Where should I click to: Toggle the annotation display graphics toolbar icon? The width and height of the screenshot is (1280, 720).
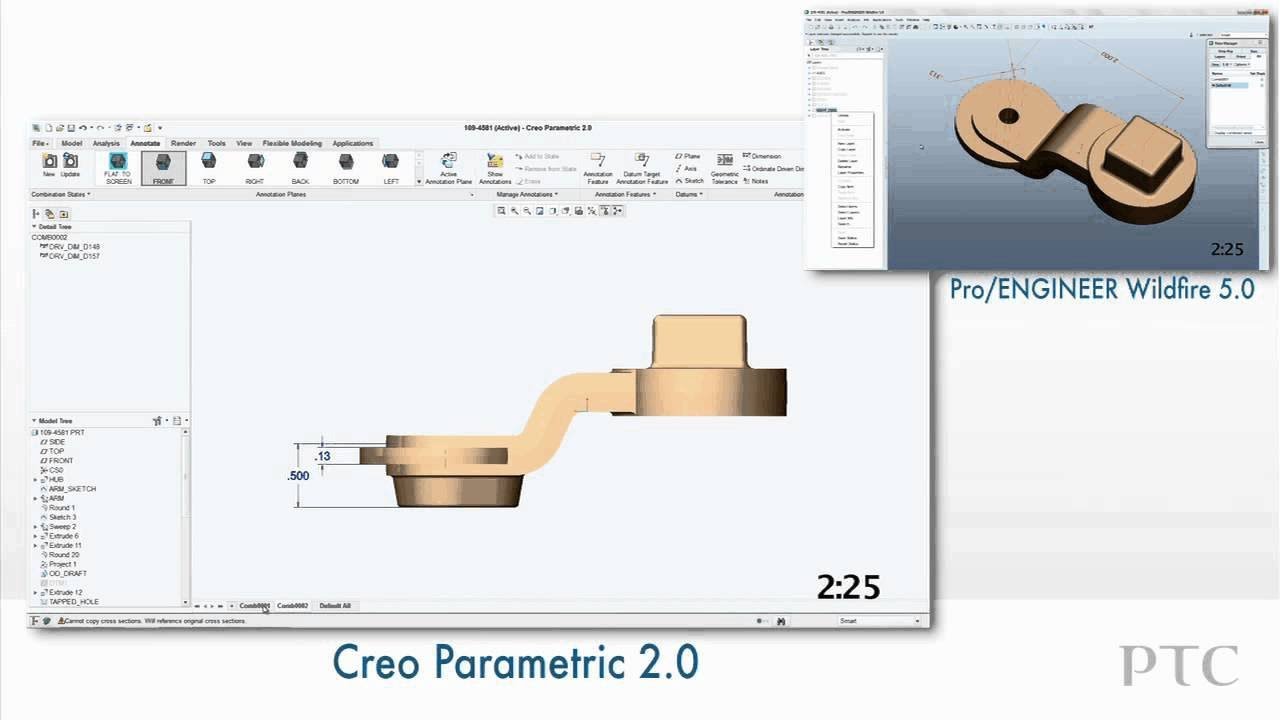pos(605,211)
